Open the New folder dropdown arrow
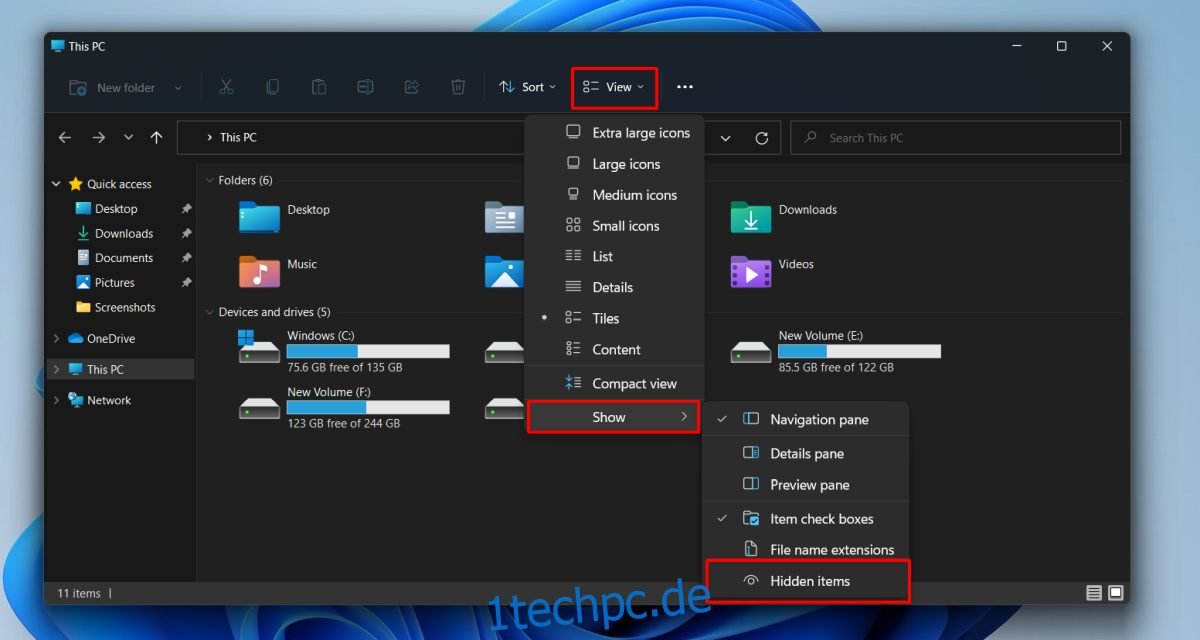This screenshot has height=640, width=1200. tap(178, 88)
